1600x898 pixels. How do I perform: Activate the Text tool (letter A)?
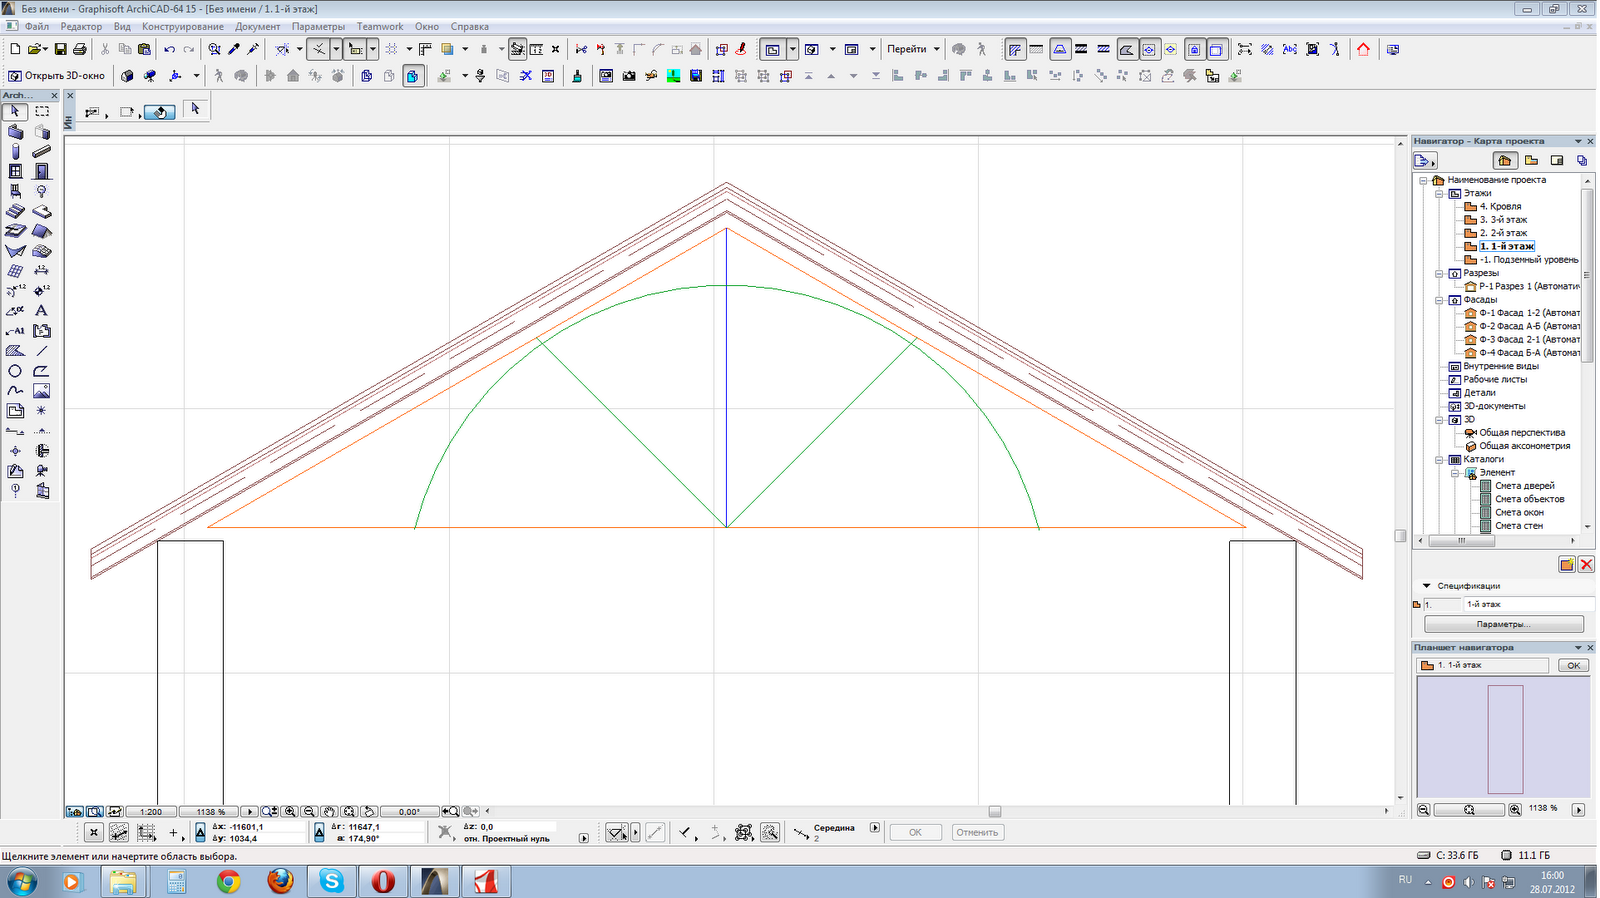pos(42,311)
